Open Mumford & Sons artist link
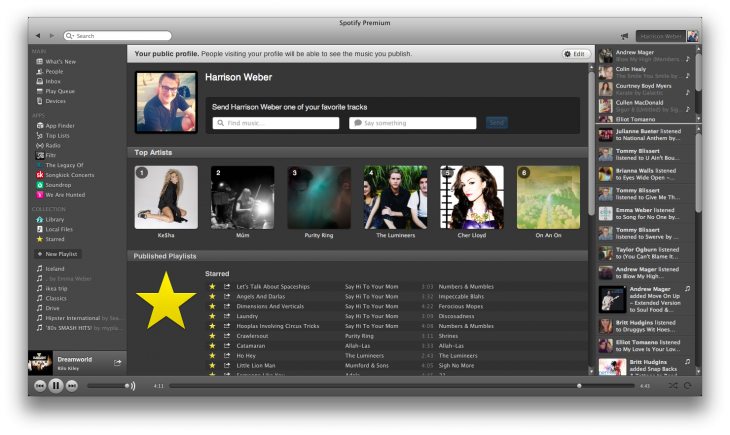 367,366
